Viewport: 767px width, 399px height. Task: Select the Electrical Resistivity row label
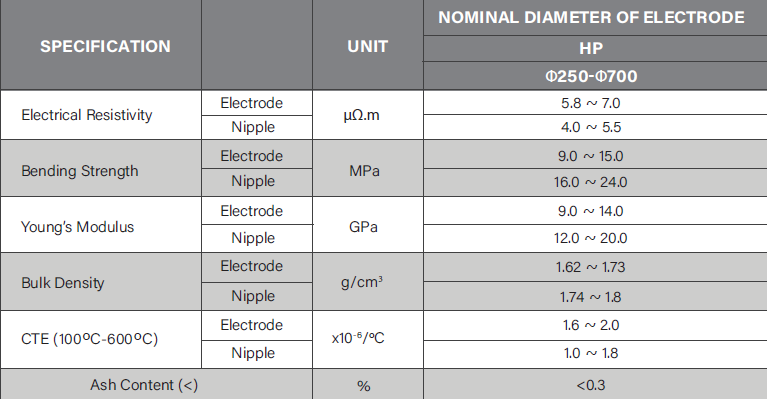click(x=87, y=115)
